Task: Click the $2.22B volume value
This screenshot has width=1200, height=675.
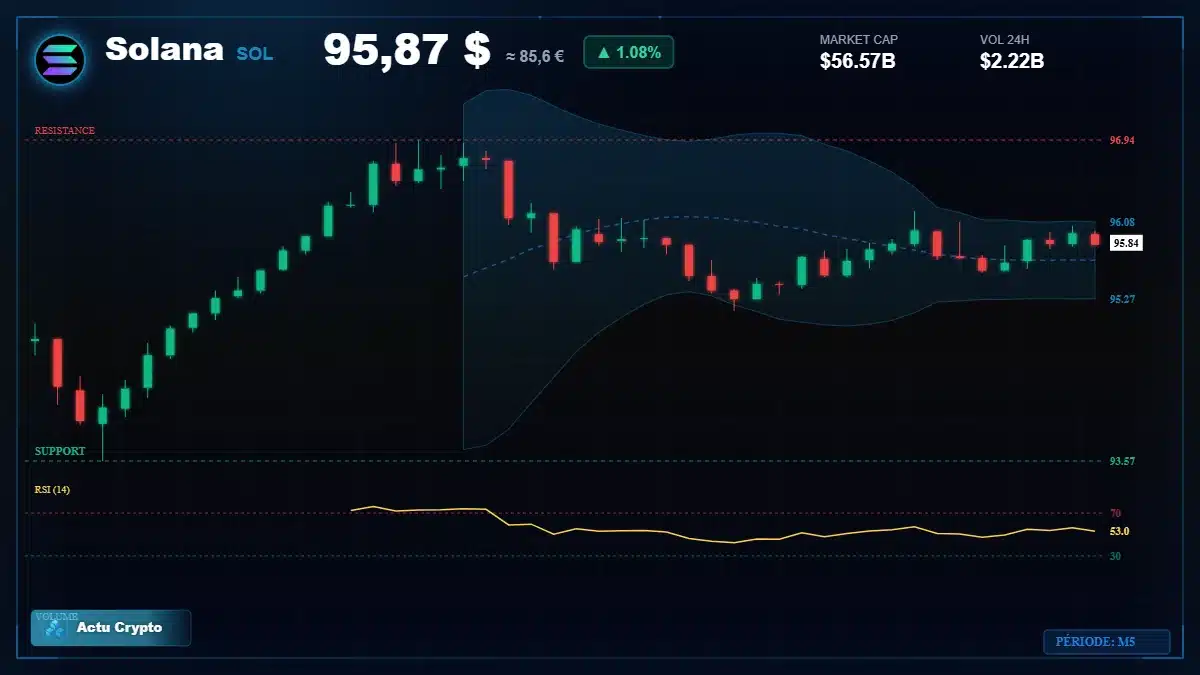Action: (x=1012, y=61)
